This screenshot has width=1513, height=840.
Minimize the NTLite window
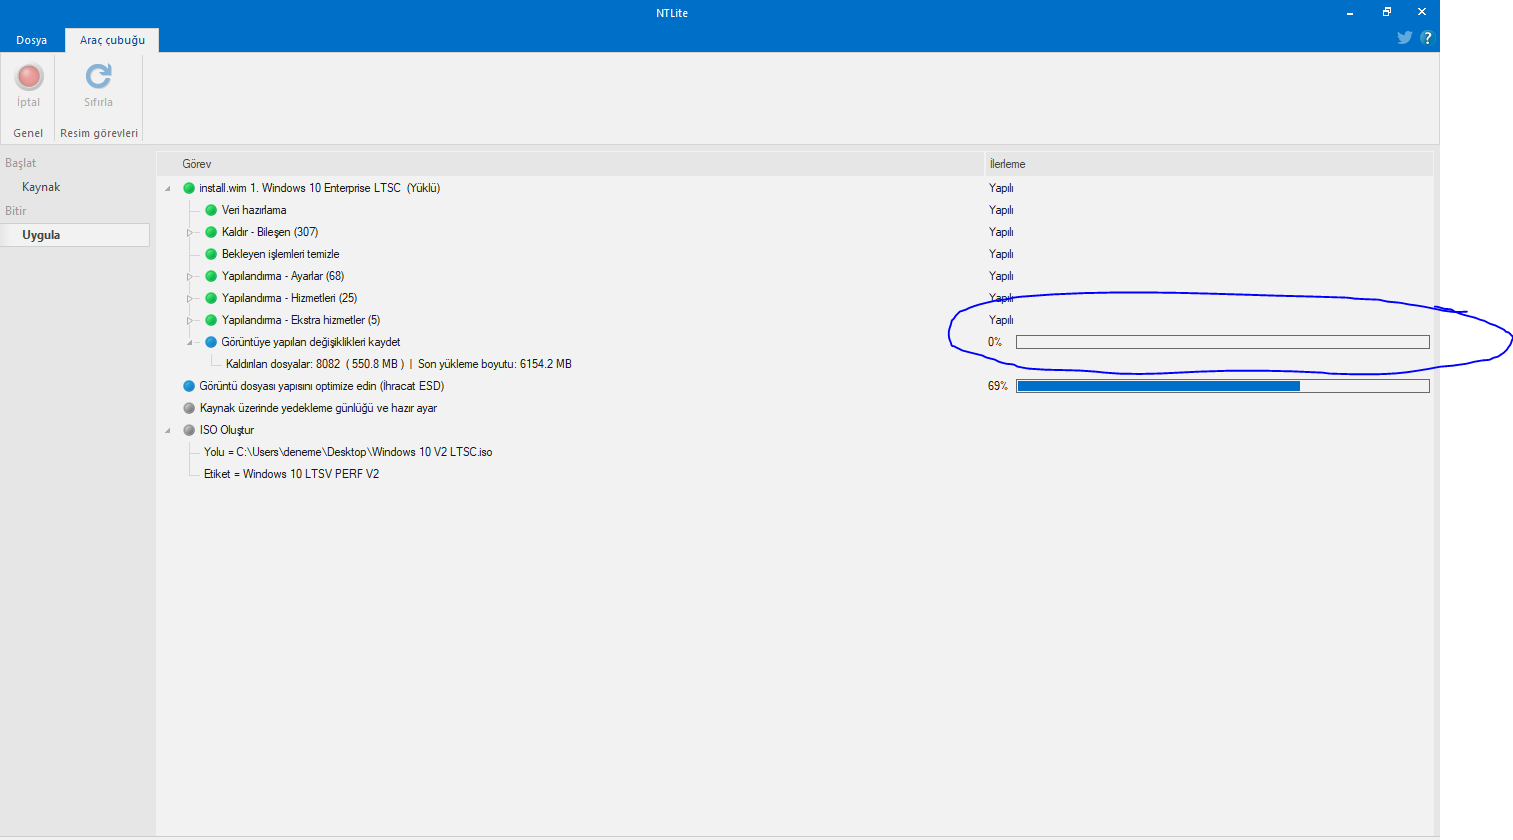(x=1350, y=12)
